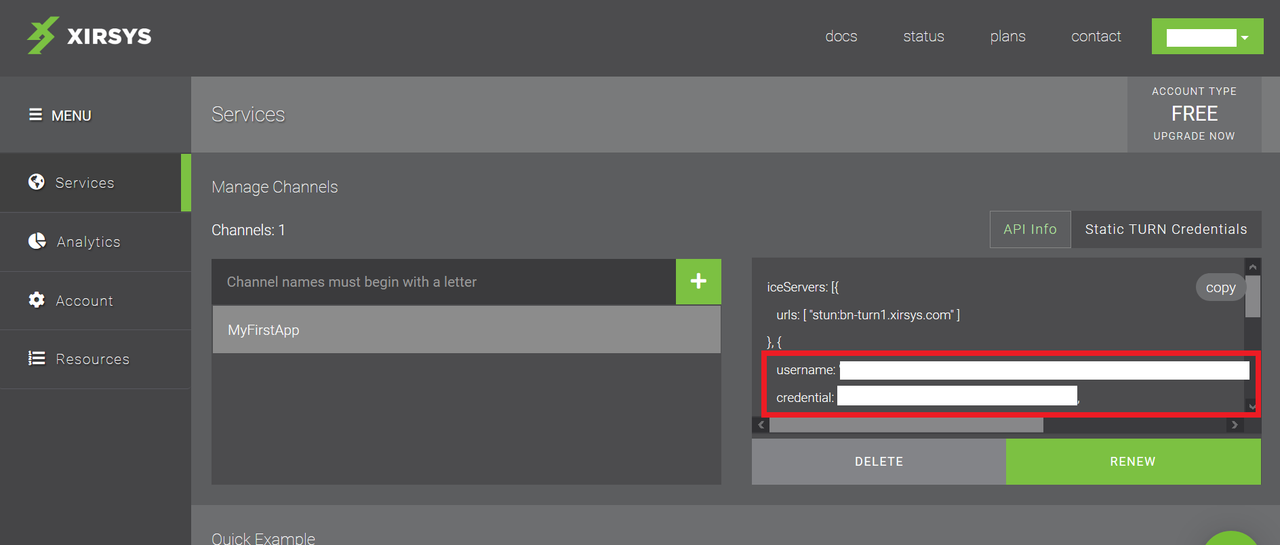The height and width of the screenshot is (545, 1280).
Task: Delete the selected channel
Action: [879, 462]
